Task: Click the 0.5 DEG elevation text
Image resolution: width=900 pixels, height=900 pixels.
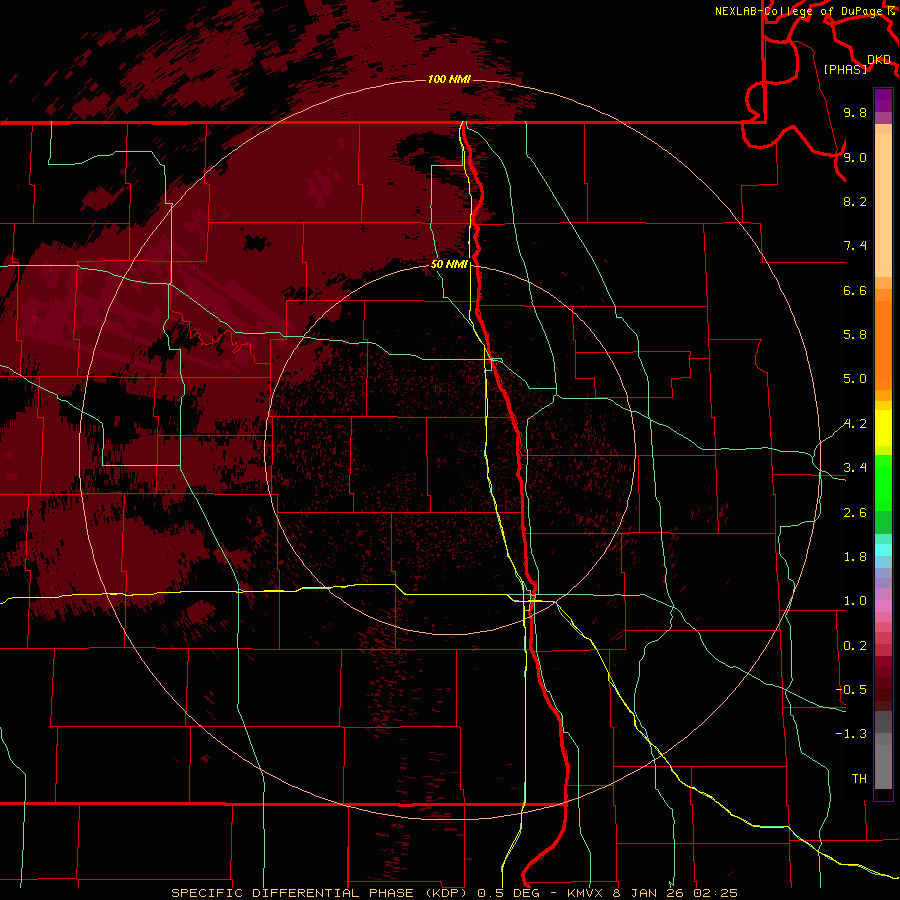Action: (x=511, y=893)
